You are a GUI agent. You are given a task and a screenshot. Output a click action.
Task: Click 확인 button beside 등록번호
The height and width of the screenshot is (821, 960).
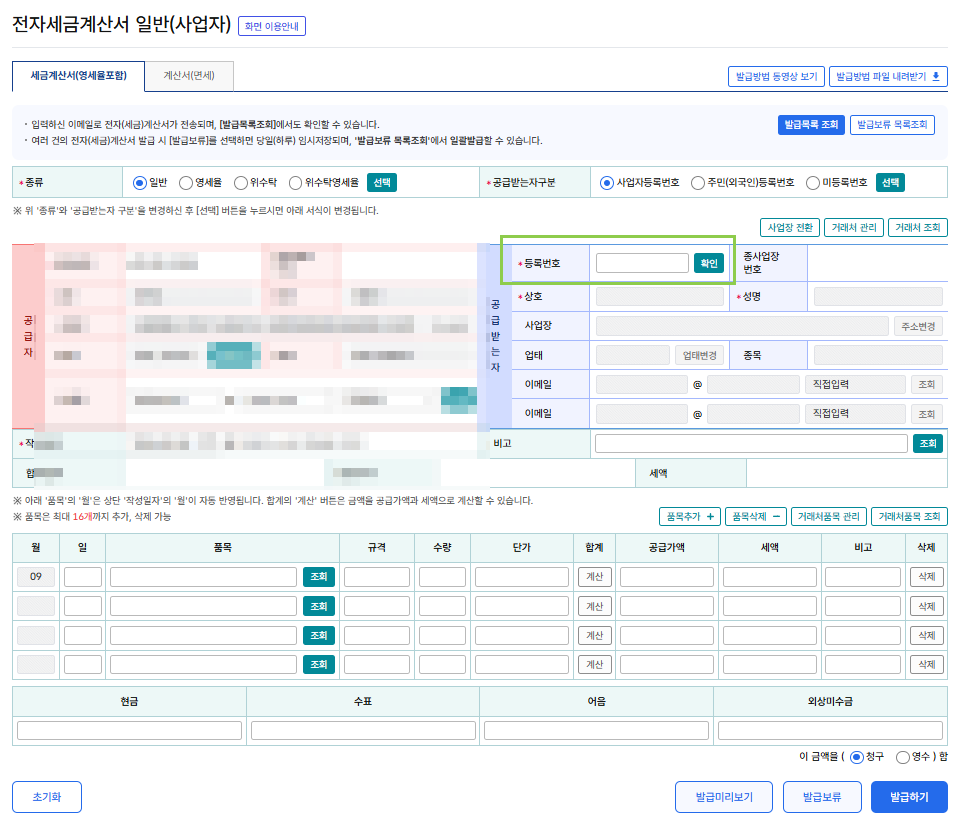coord(709,263)
